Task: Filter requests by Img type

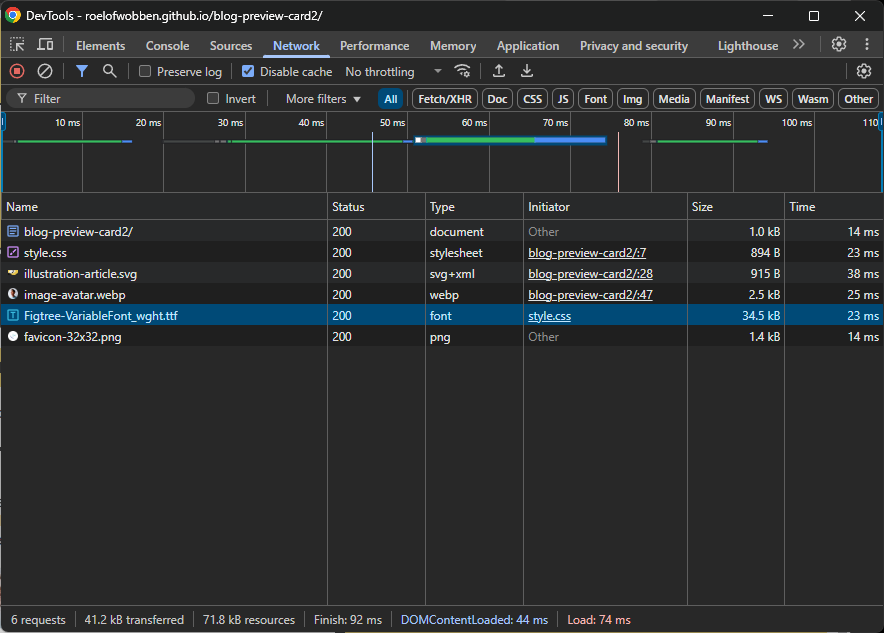Action: (633, 99)
